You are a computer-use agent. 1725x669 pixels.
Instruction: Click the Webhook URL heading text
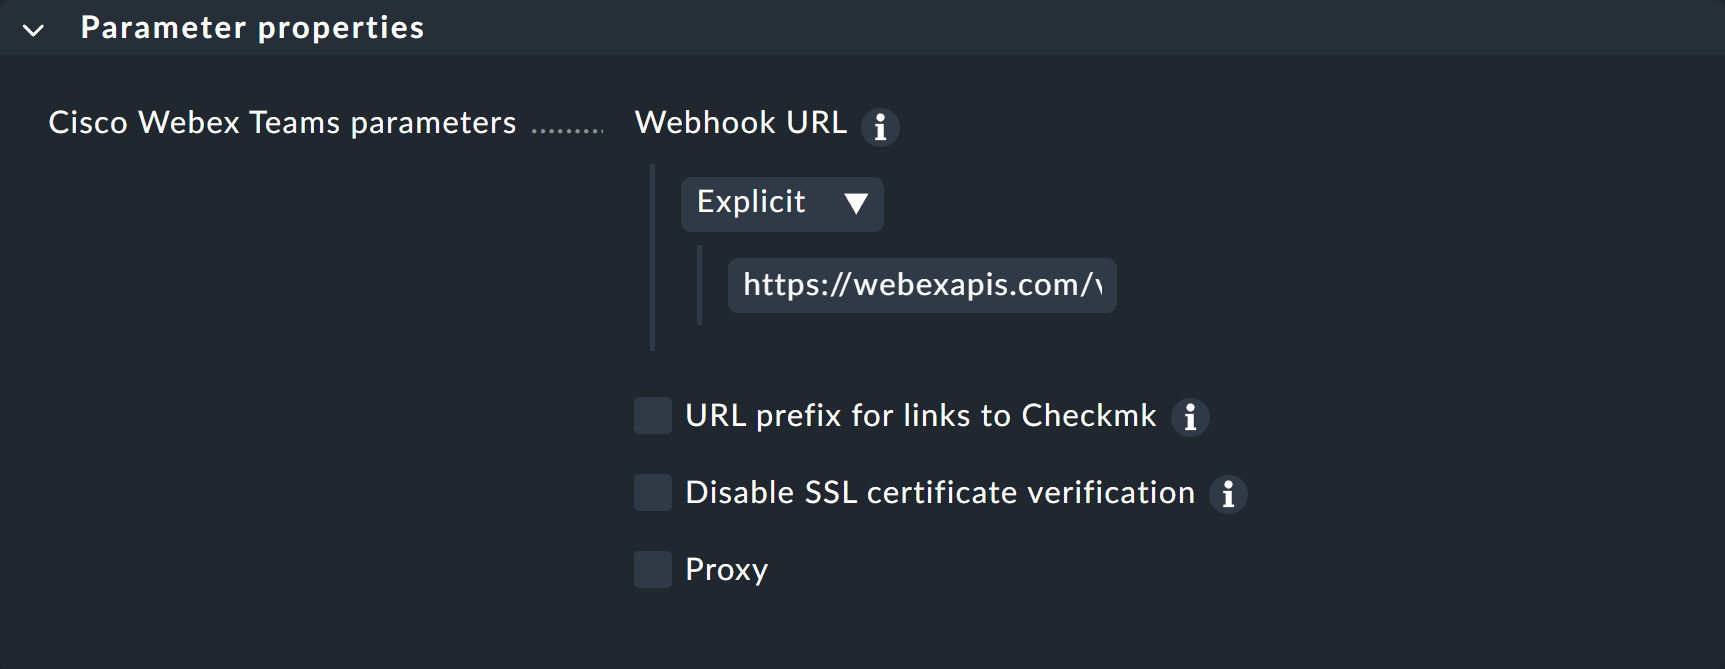[740, 122]
